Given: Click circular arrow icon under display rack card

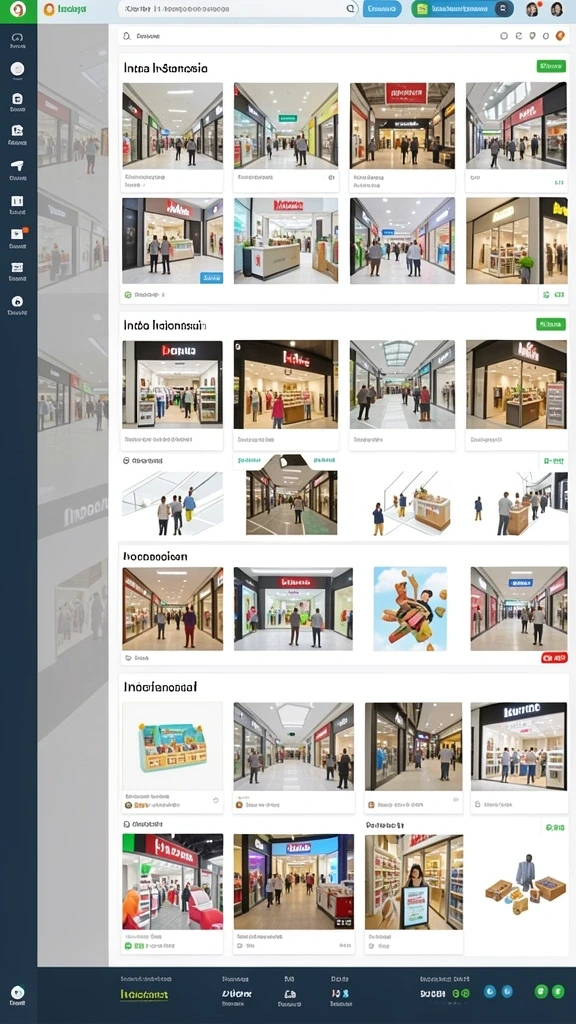Looking at the screenshot, I should 216,801.
